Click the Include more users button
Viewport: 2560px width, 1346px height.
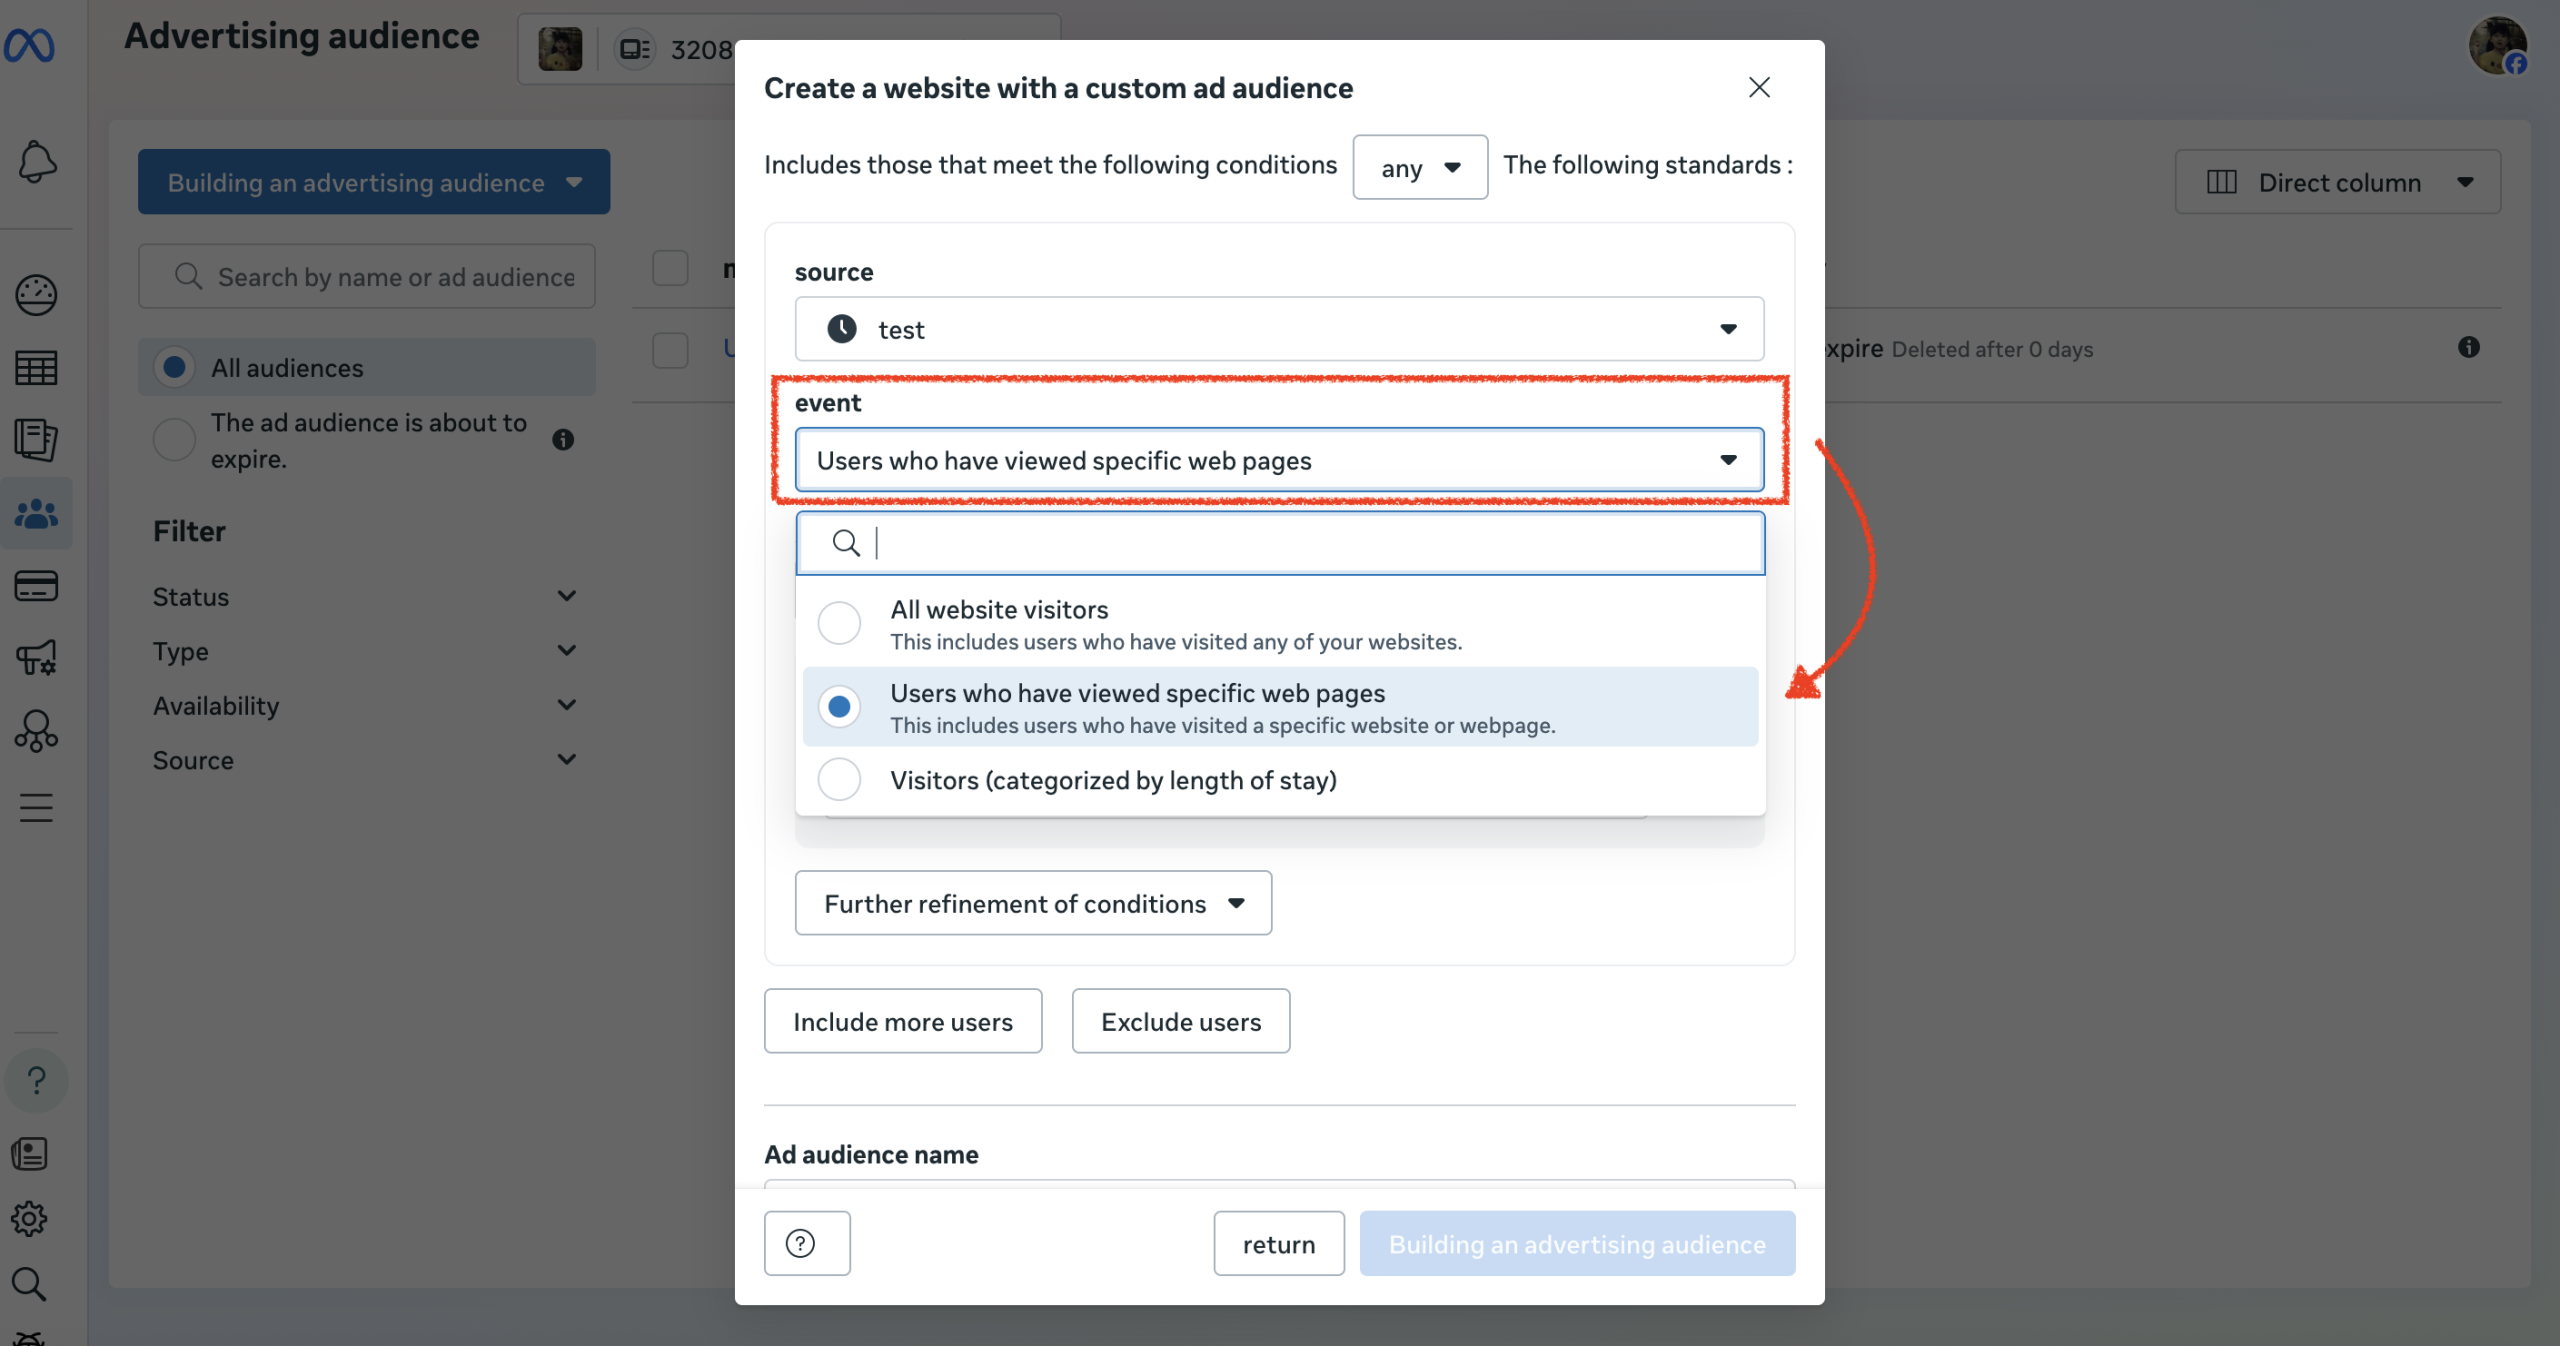(x=902, y=1020)
